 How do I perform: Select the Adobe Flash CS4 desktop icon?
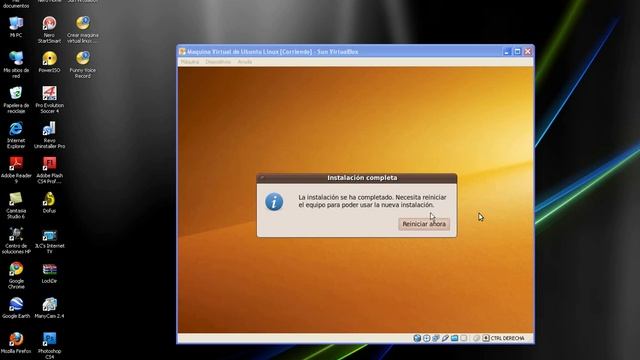49,170
